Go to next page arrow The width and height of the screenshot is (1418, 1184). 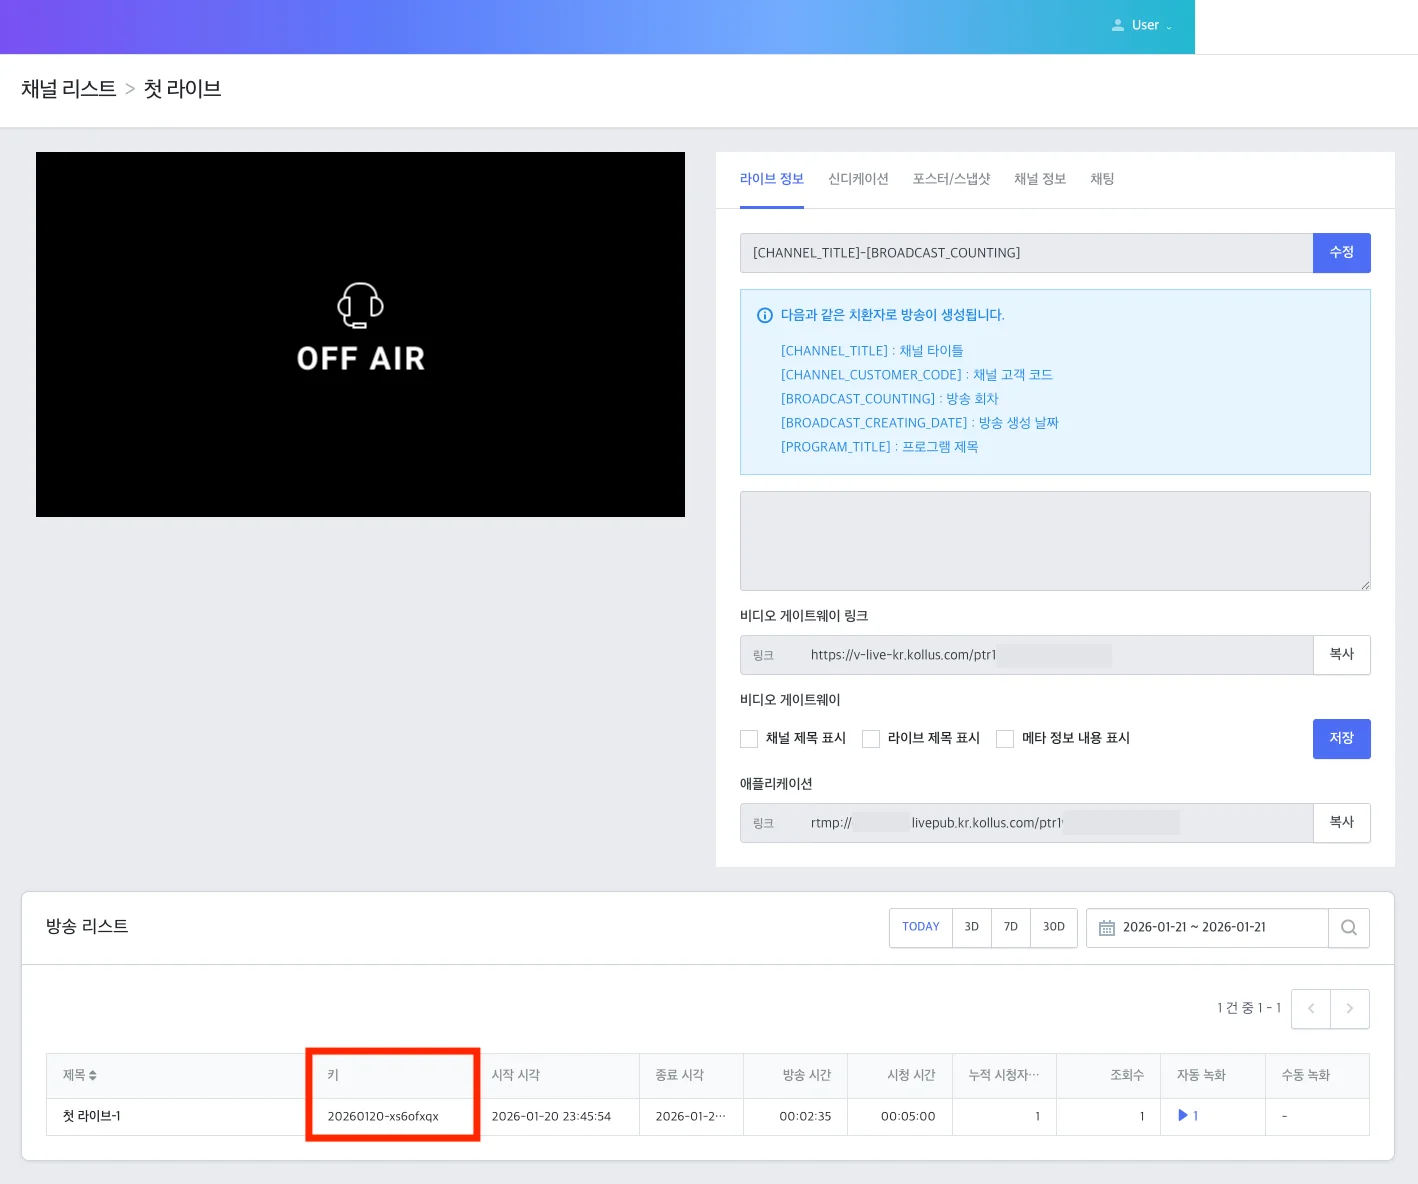1350,1009
